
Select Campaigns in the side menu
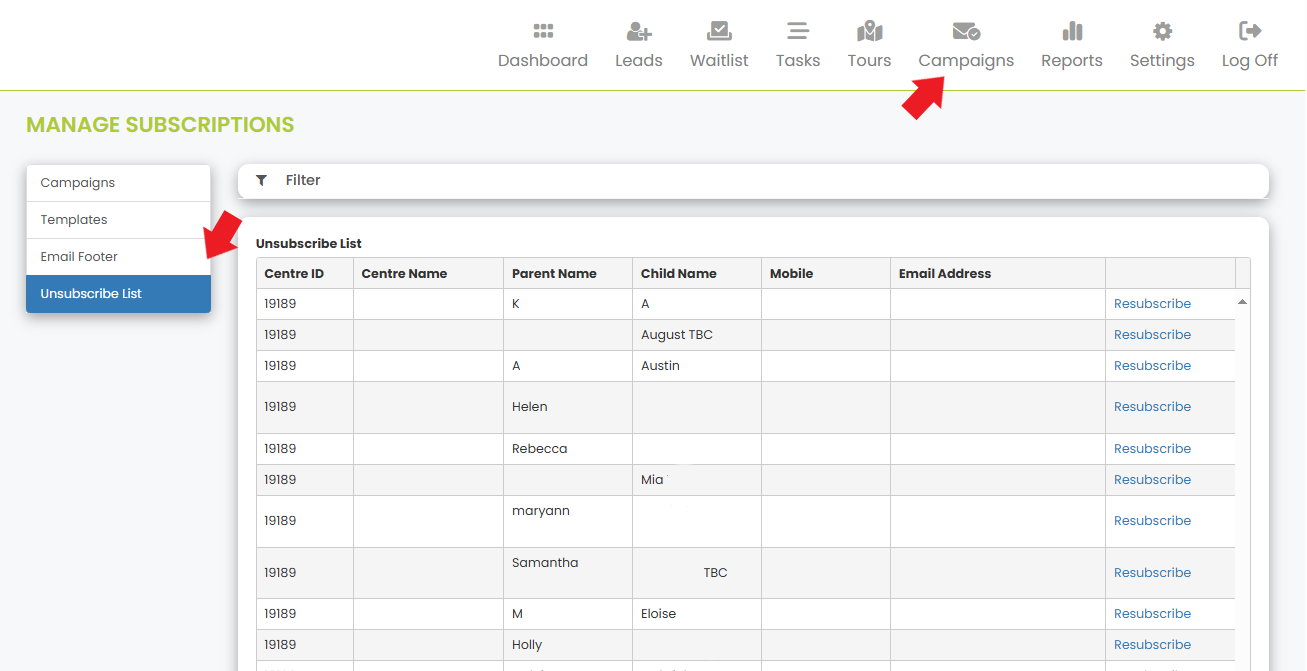78,183
